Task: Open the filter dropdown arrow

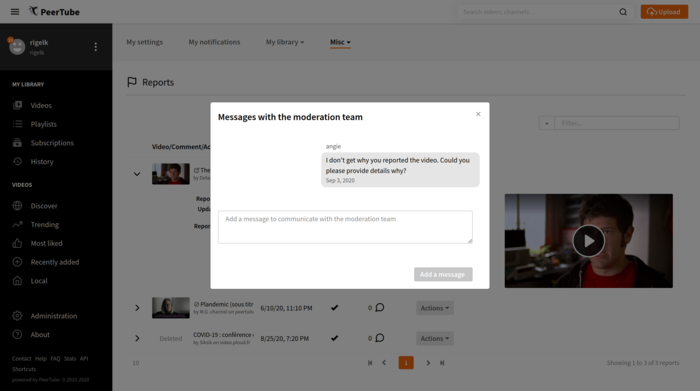Action: [x=546, y=123]
